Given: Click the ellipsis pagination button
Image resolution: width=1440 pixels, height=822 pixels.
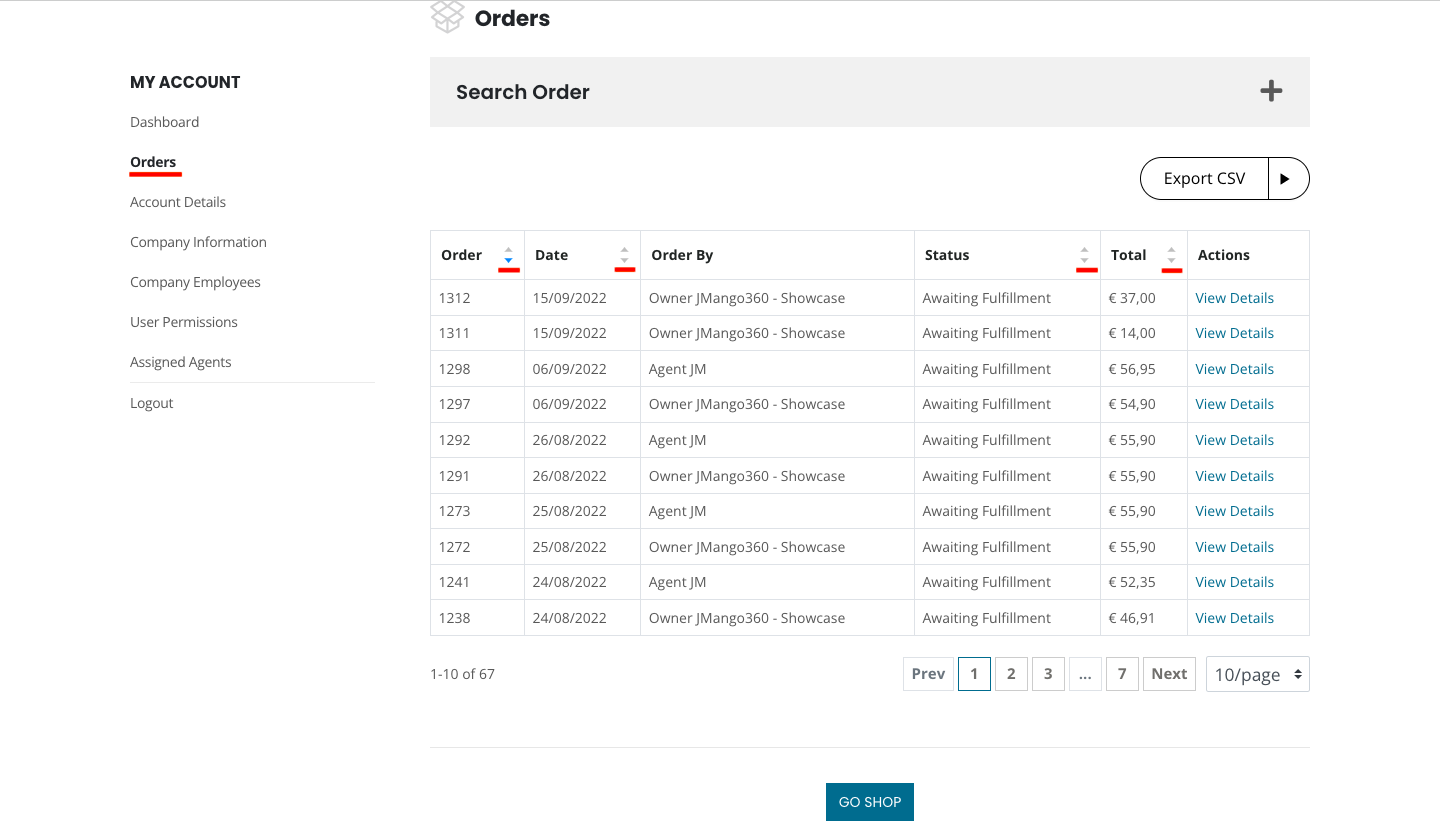Looking at the screenshot, I should tap(1084, 674).
